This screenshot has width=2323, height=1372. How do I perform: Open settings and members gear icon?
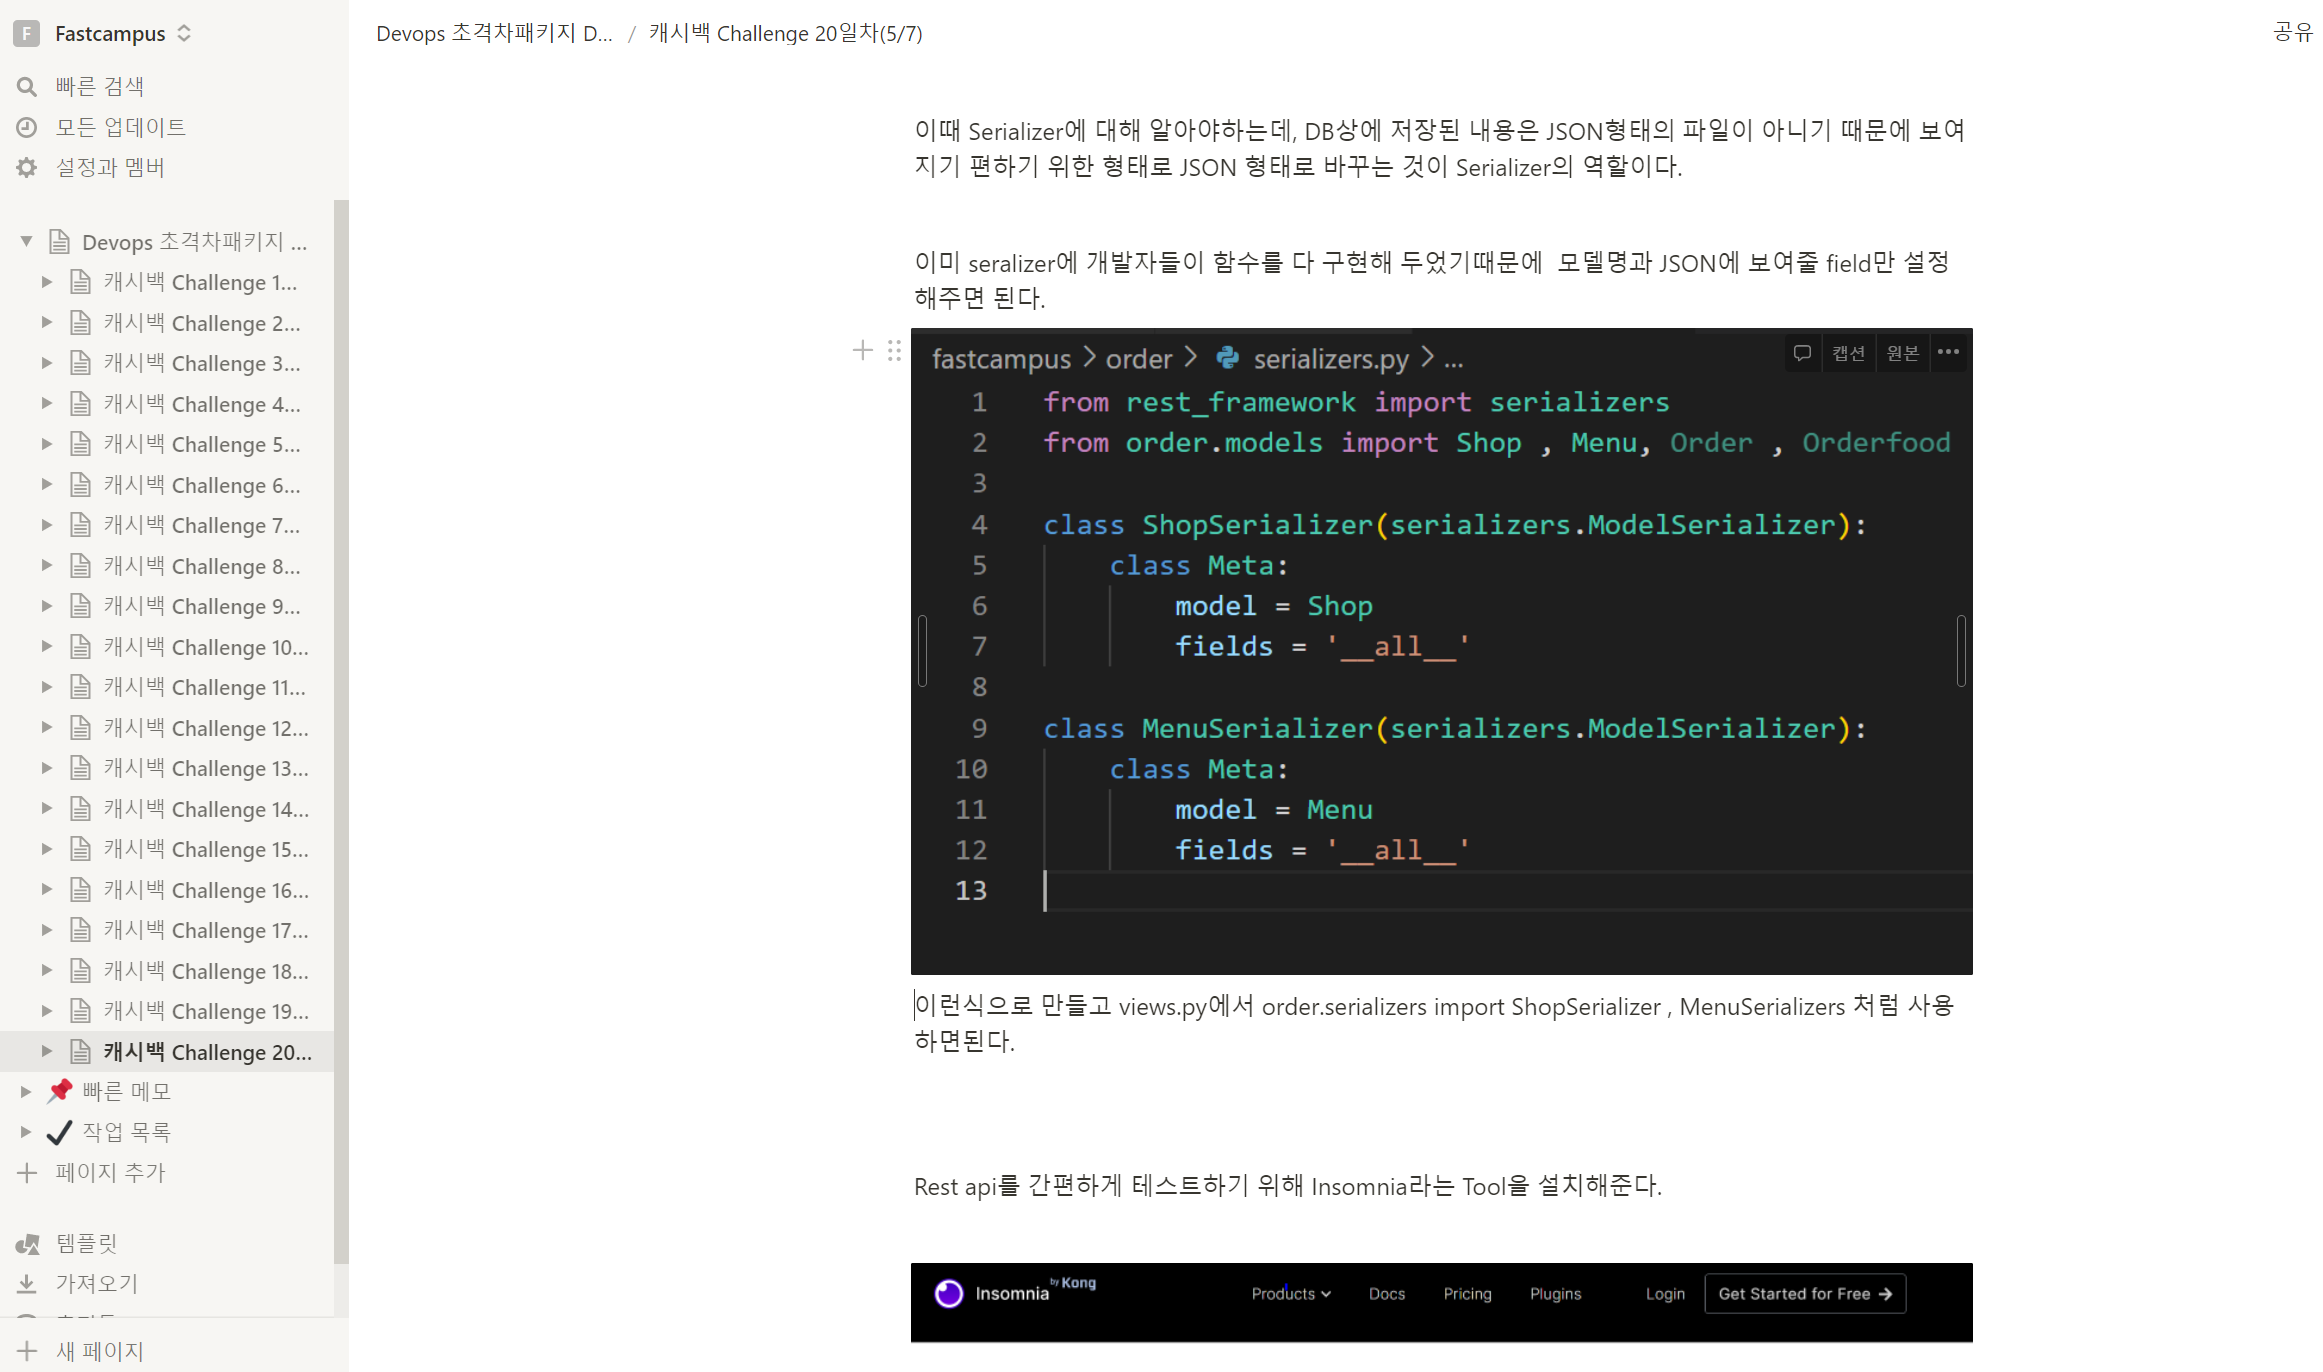27,167
